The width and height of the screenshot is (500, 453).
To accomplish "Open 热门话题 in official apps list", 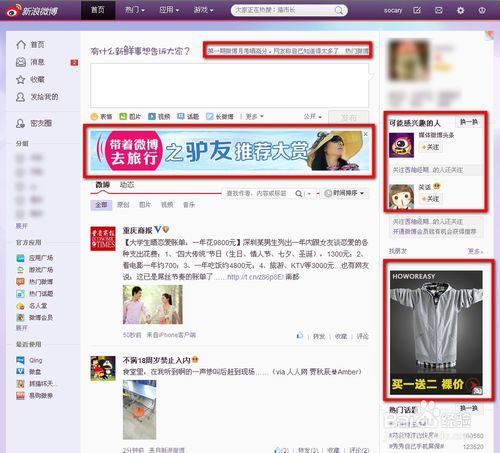I will [x=35, y=294].
